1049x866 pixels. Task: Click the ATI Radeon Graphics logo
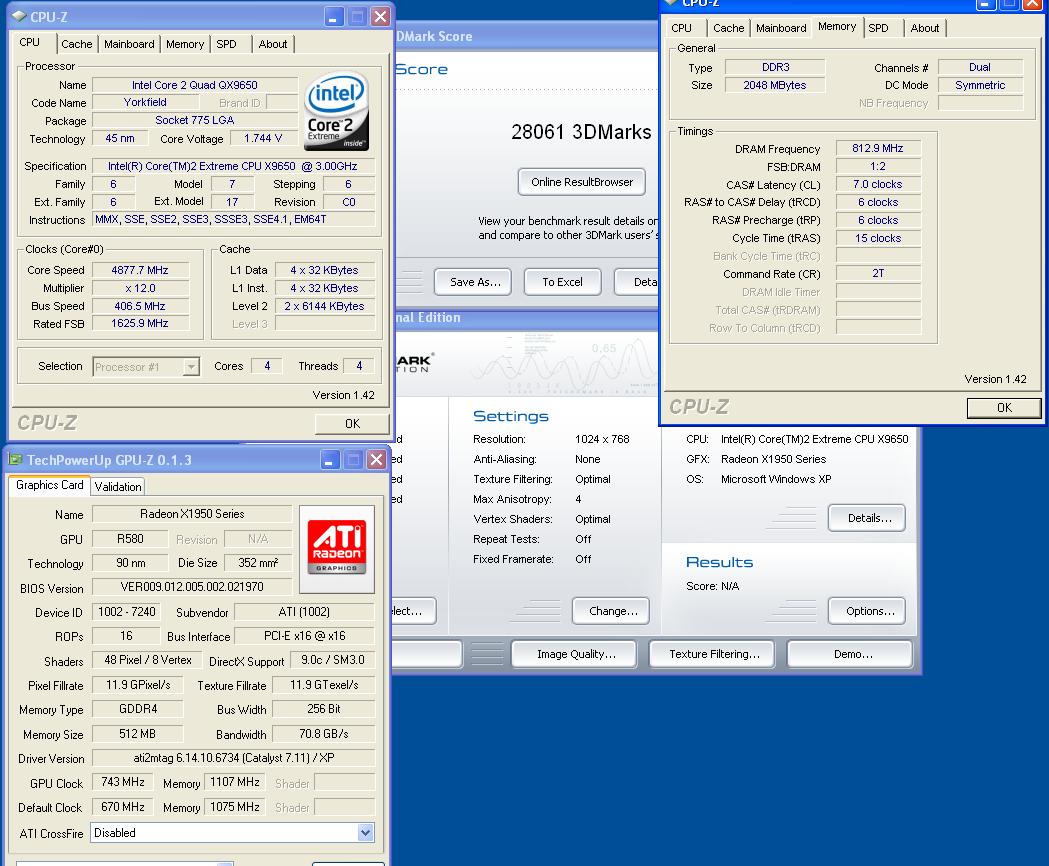pos(337,549)
